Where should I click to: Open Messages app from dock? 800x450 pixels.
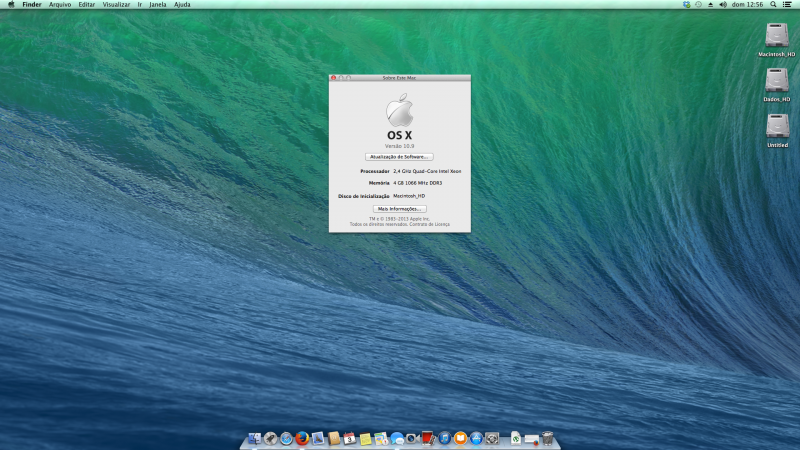click(397, 438)
